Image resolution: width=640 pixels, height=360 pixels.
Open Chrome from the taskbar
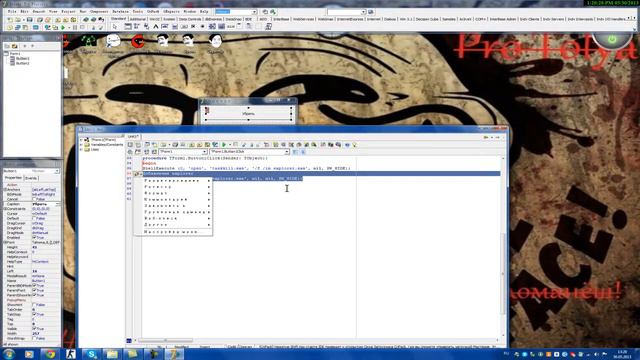(x=50, y=354)
